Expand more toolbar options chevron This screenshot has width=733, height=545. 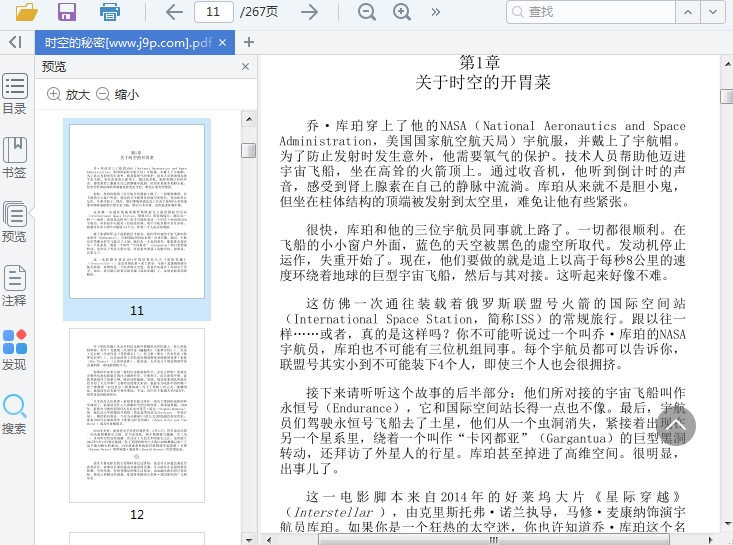pyautogui.click(x=436, y=12)
